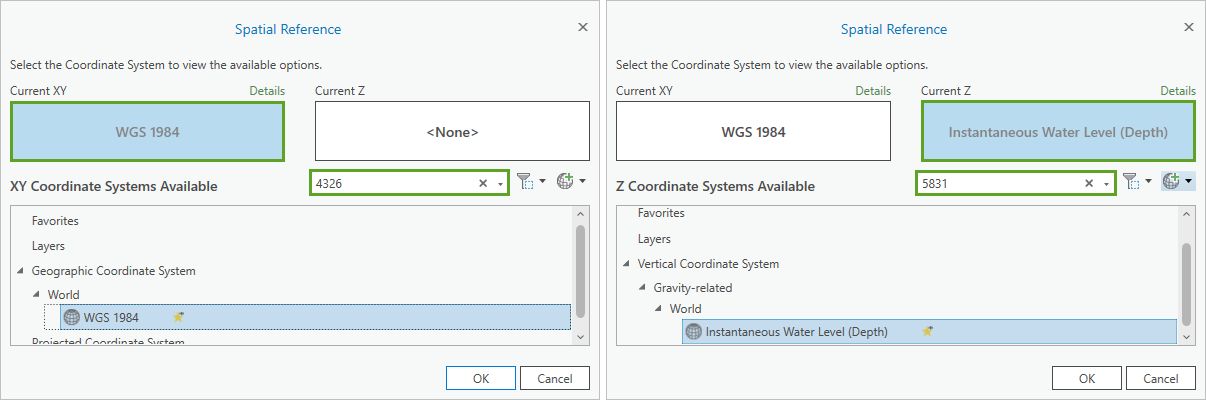Screen dimensions: 1206x400
Task: Click the star beside Instantaneous Water Level (Depth) item
Action: point(928,331)
